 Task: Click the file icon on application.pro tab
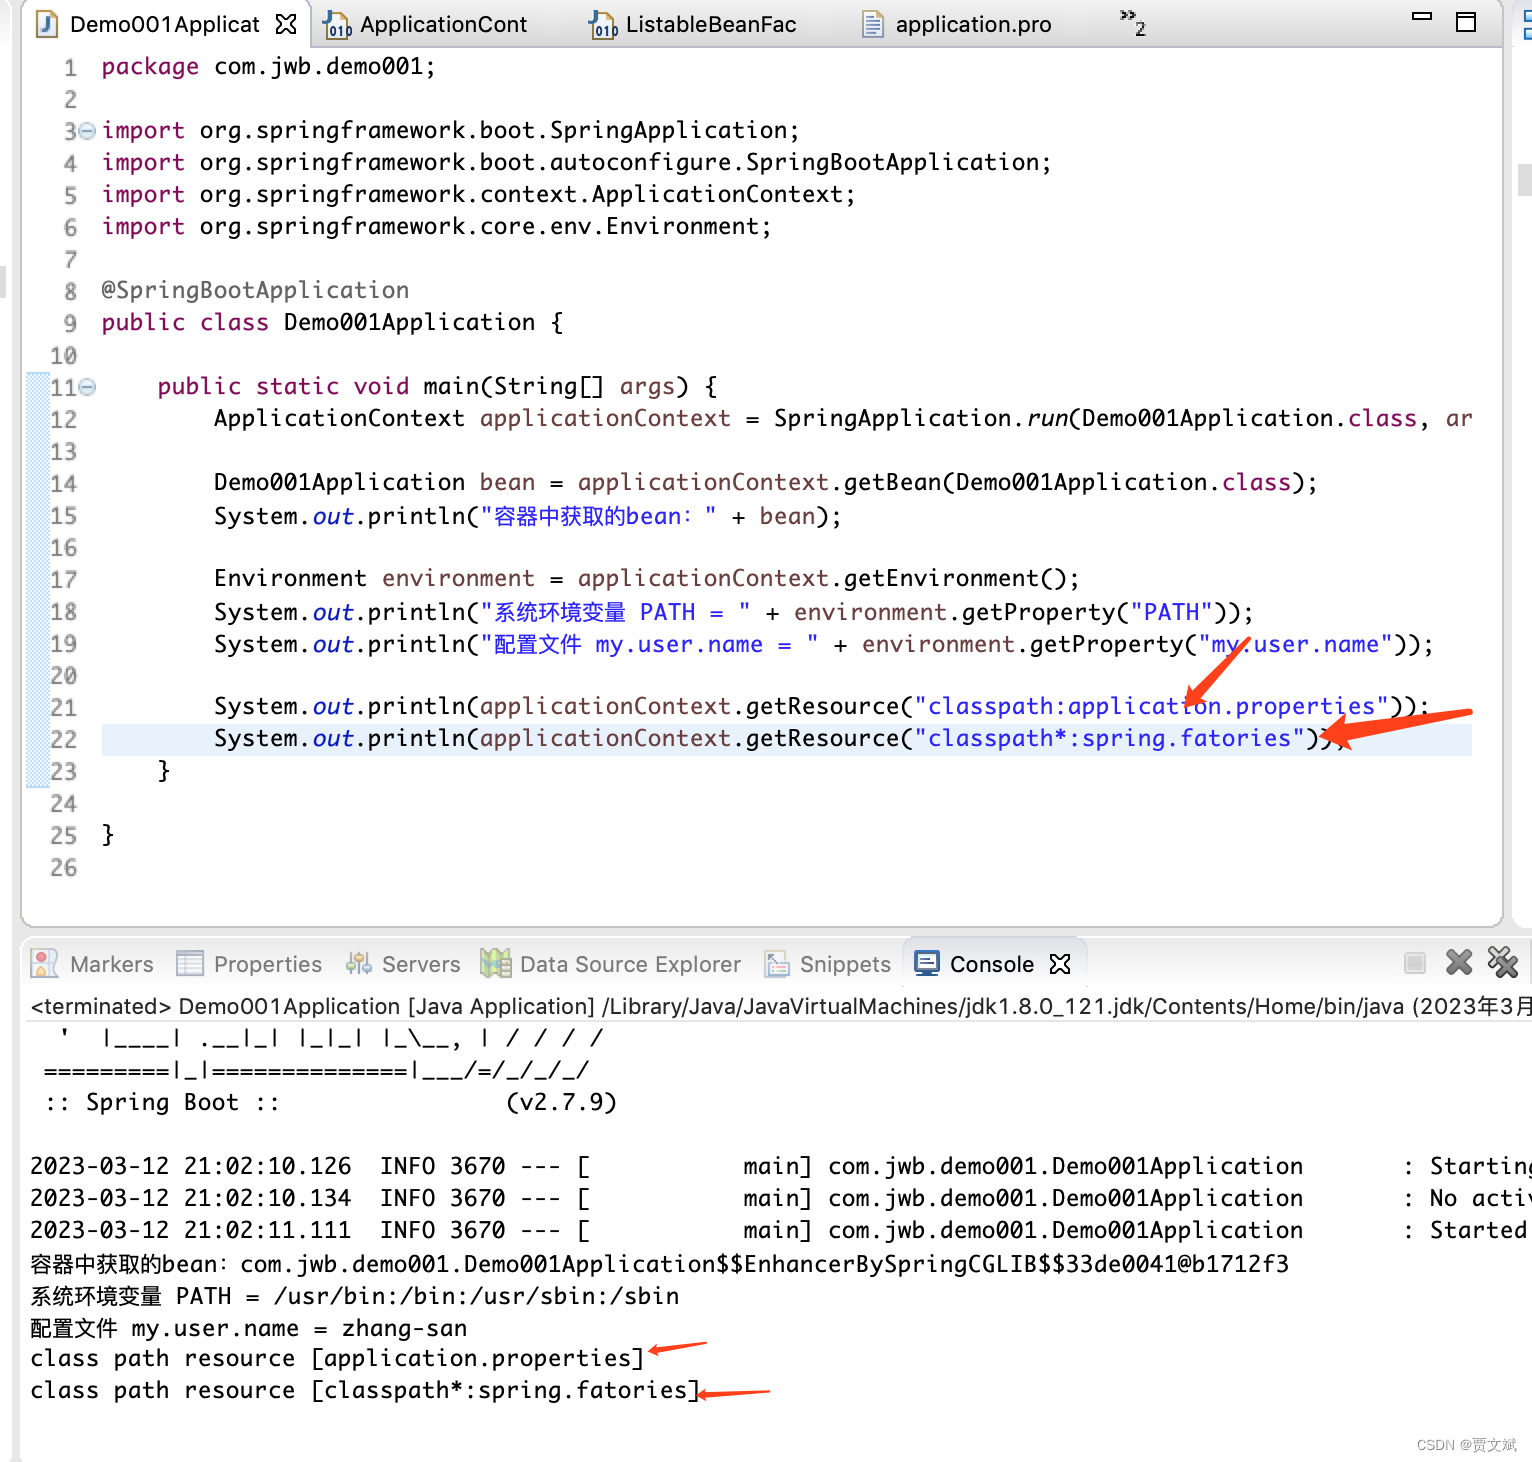click(873, 24)
